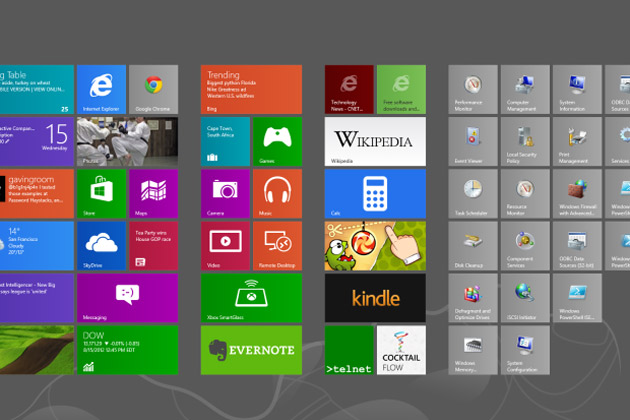Open the Evernote tile
Viewport: 630px width, 420px height.
(251, 349)
